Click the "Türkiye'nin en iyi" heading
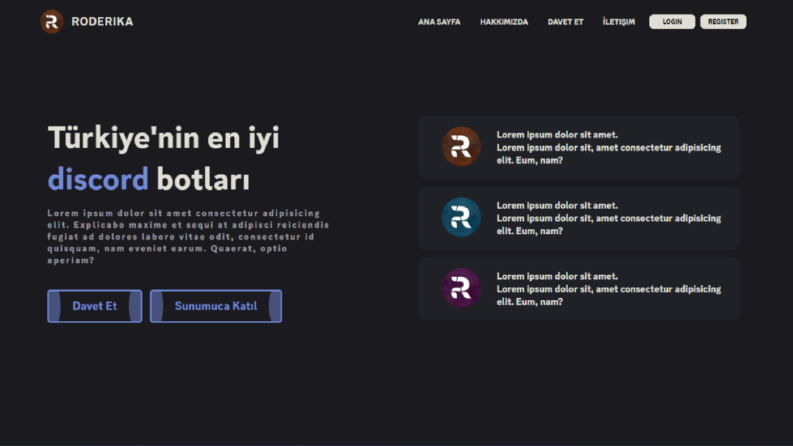The width and height of the screenshot is (793, 446). [163, 138]
